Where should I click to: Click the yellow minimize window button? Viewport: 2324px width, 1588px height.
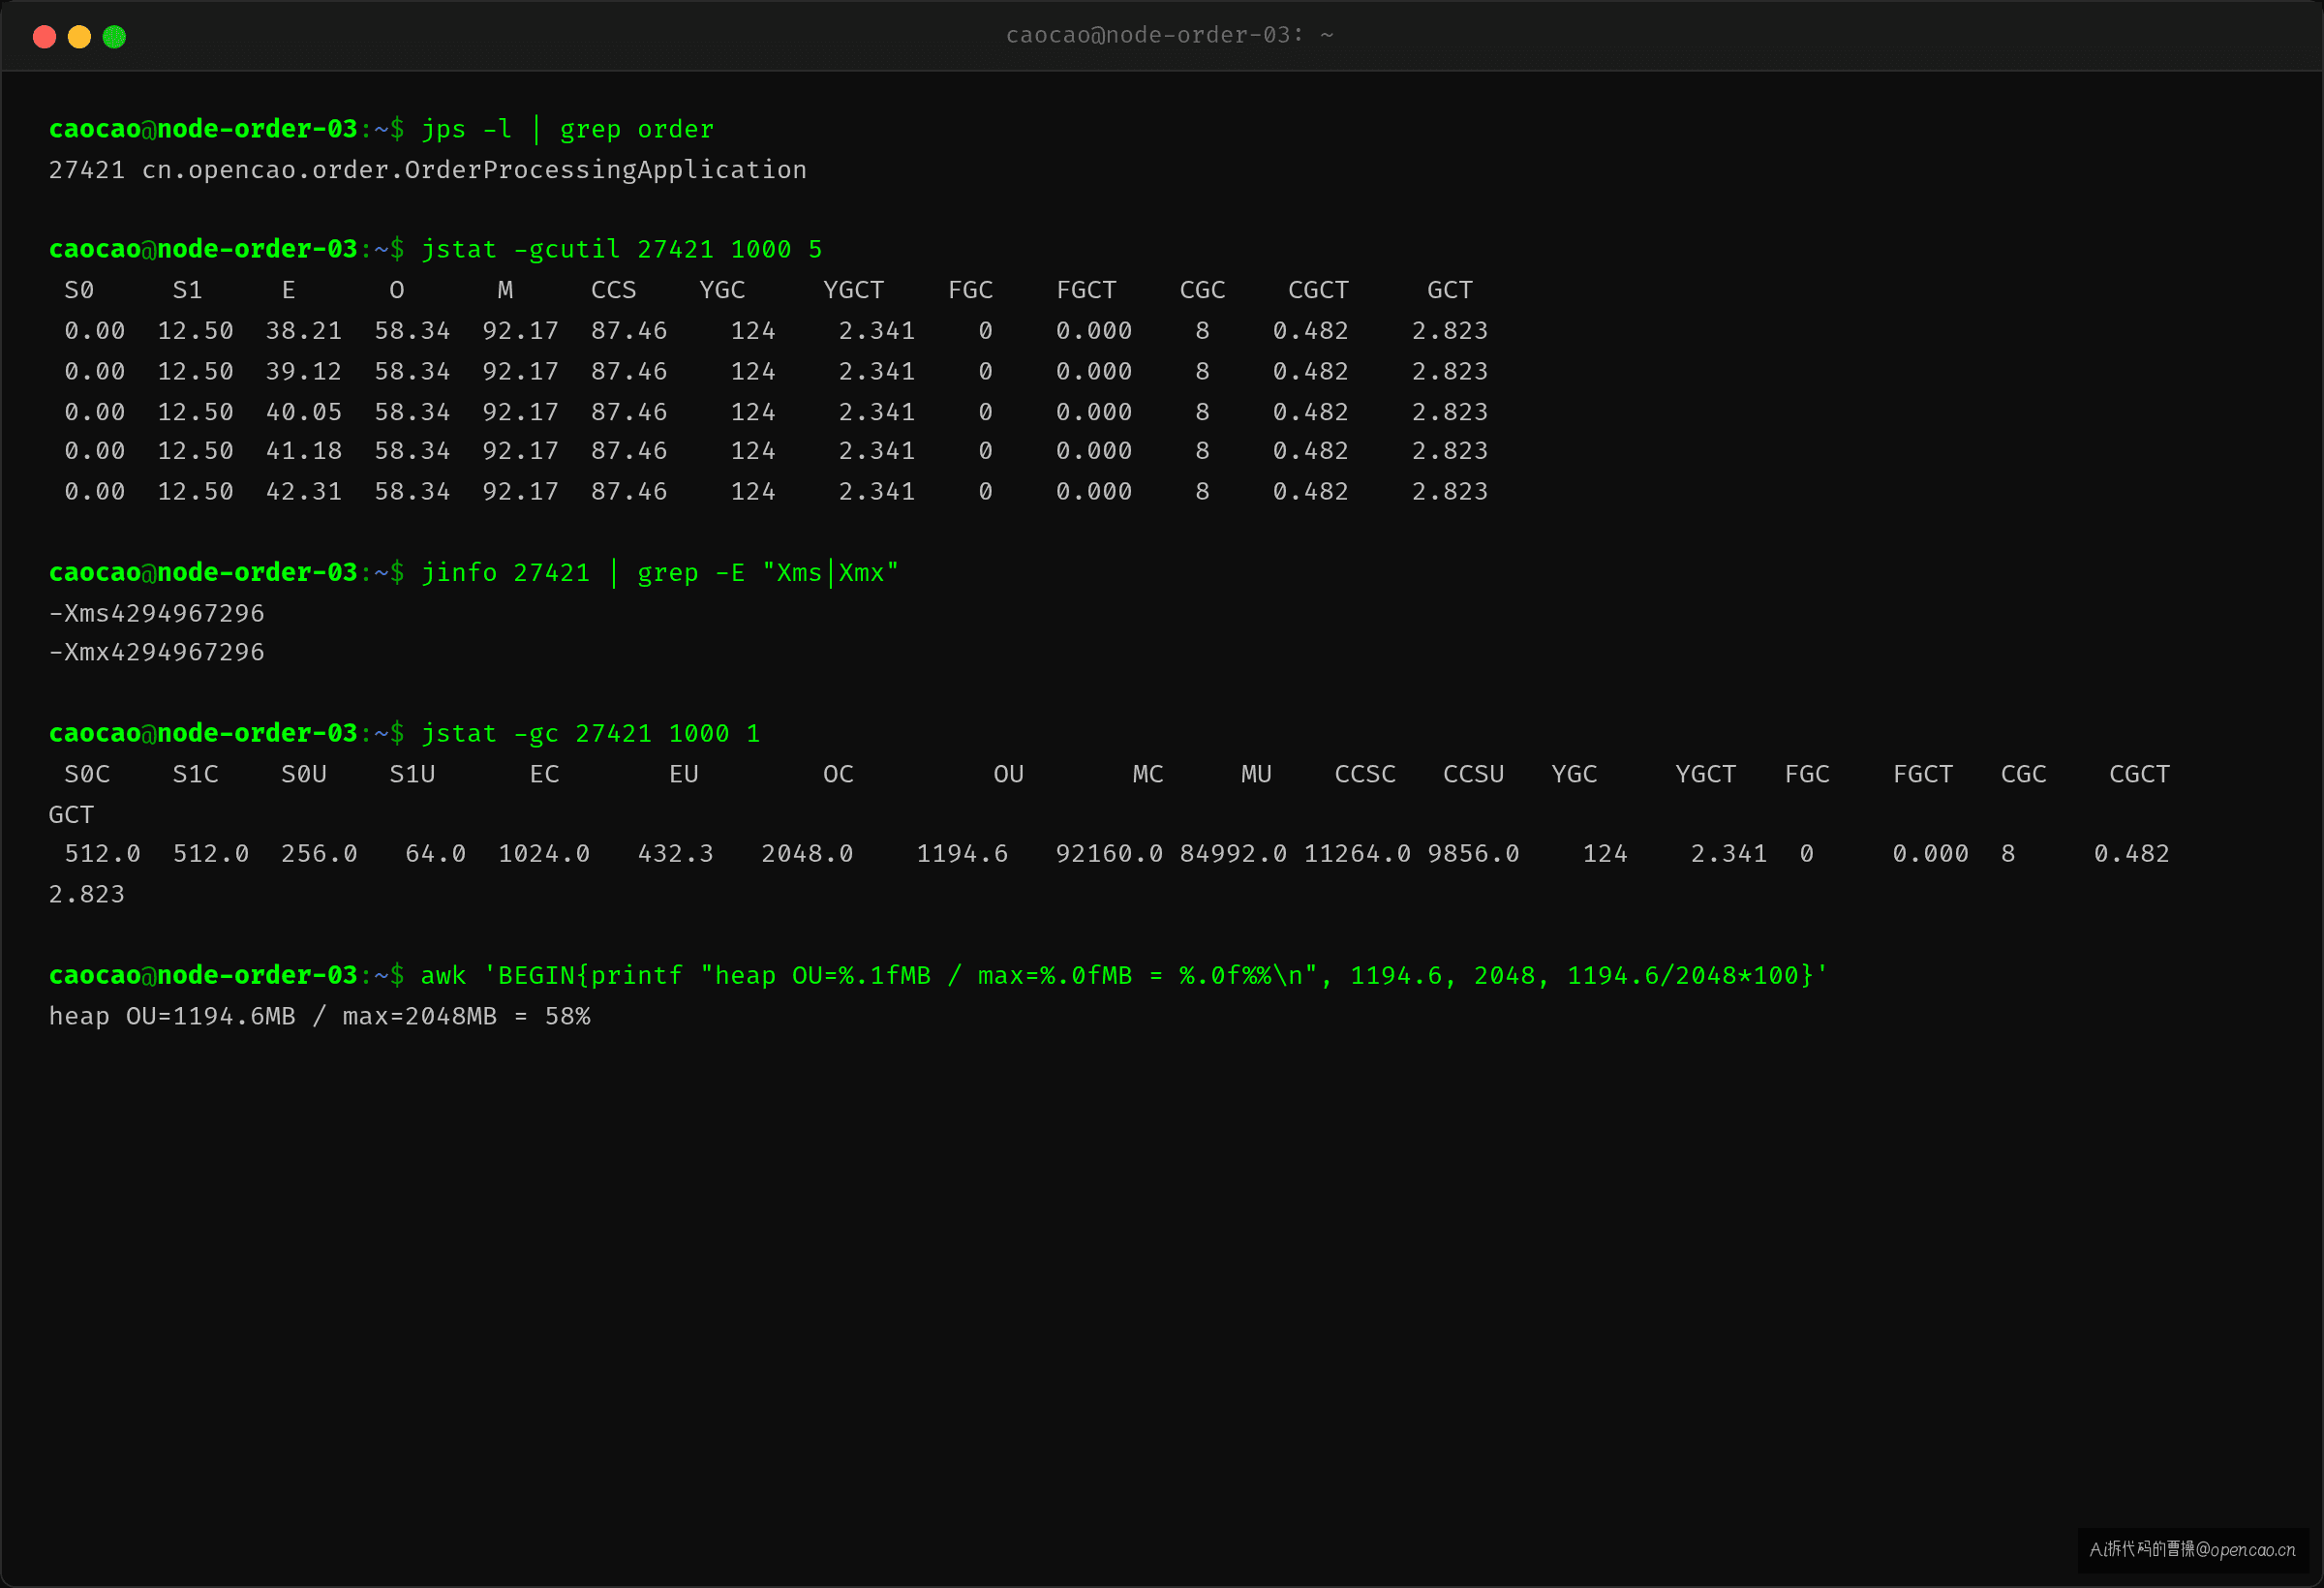[x=79, y=37]
